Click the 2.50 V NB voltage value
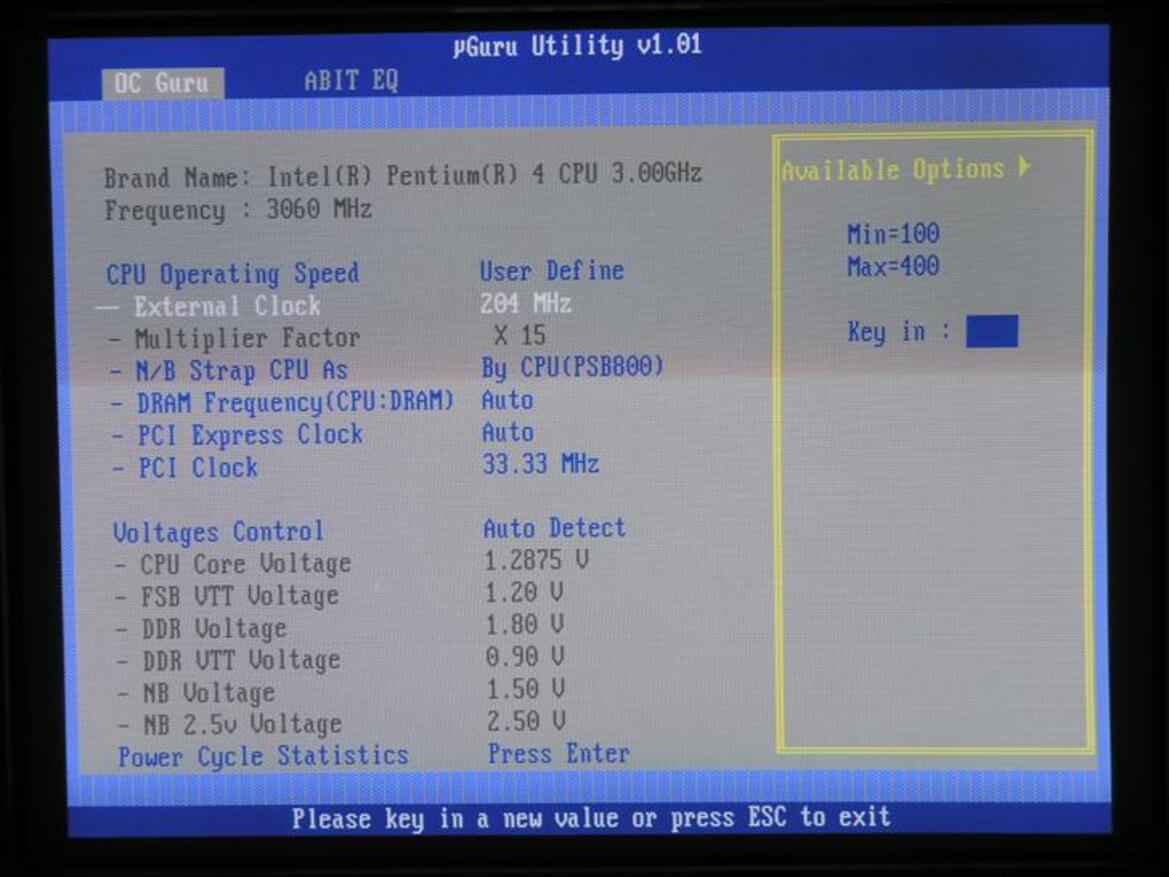The width and height of the screenshot is (1169, 877). click(526, 721)
